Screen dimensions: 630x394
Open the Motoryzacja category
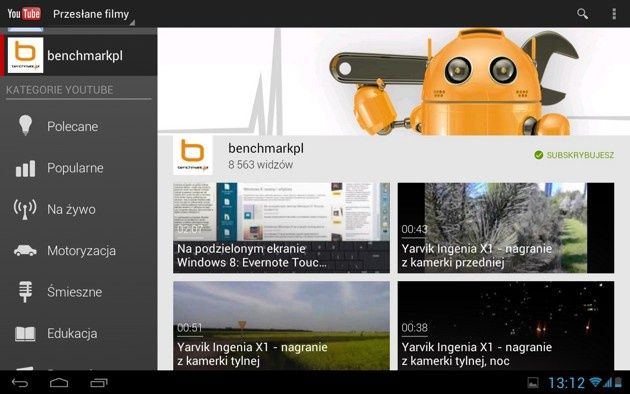pos(79,251)
